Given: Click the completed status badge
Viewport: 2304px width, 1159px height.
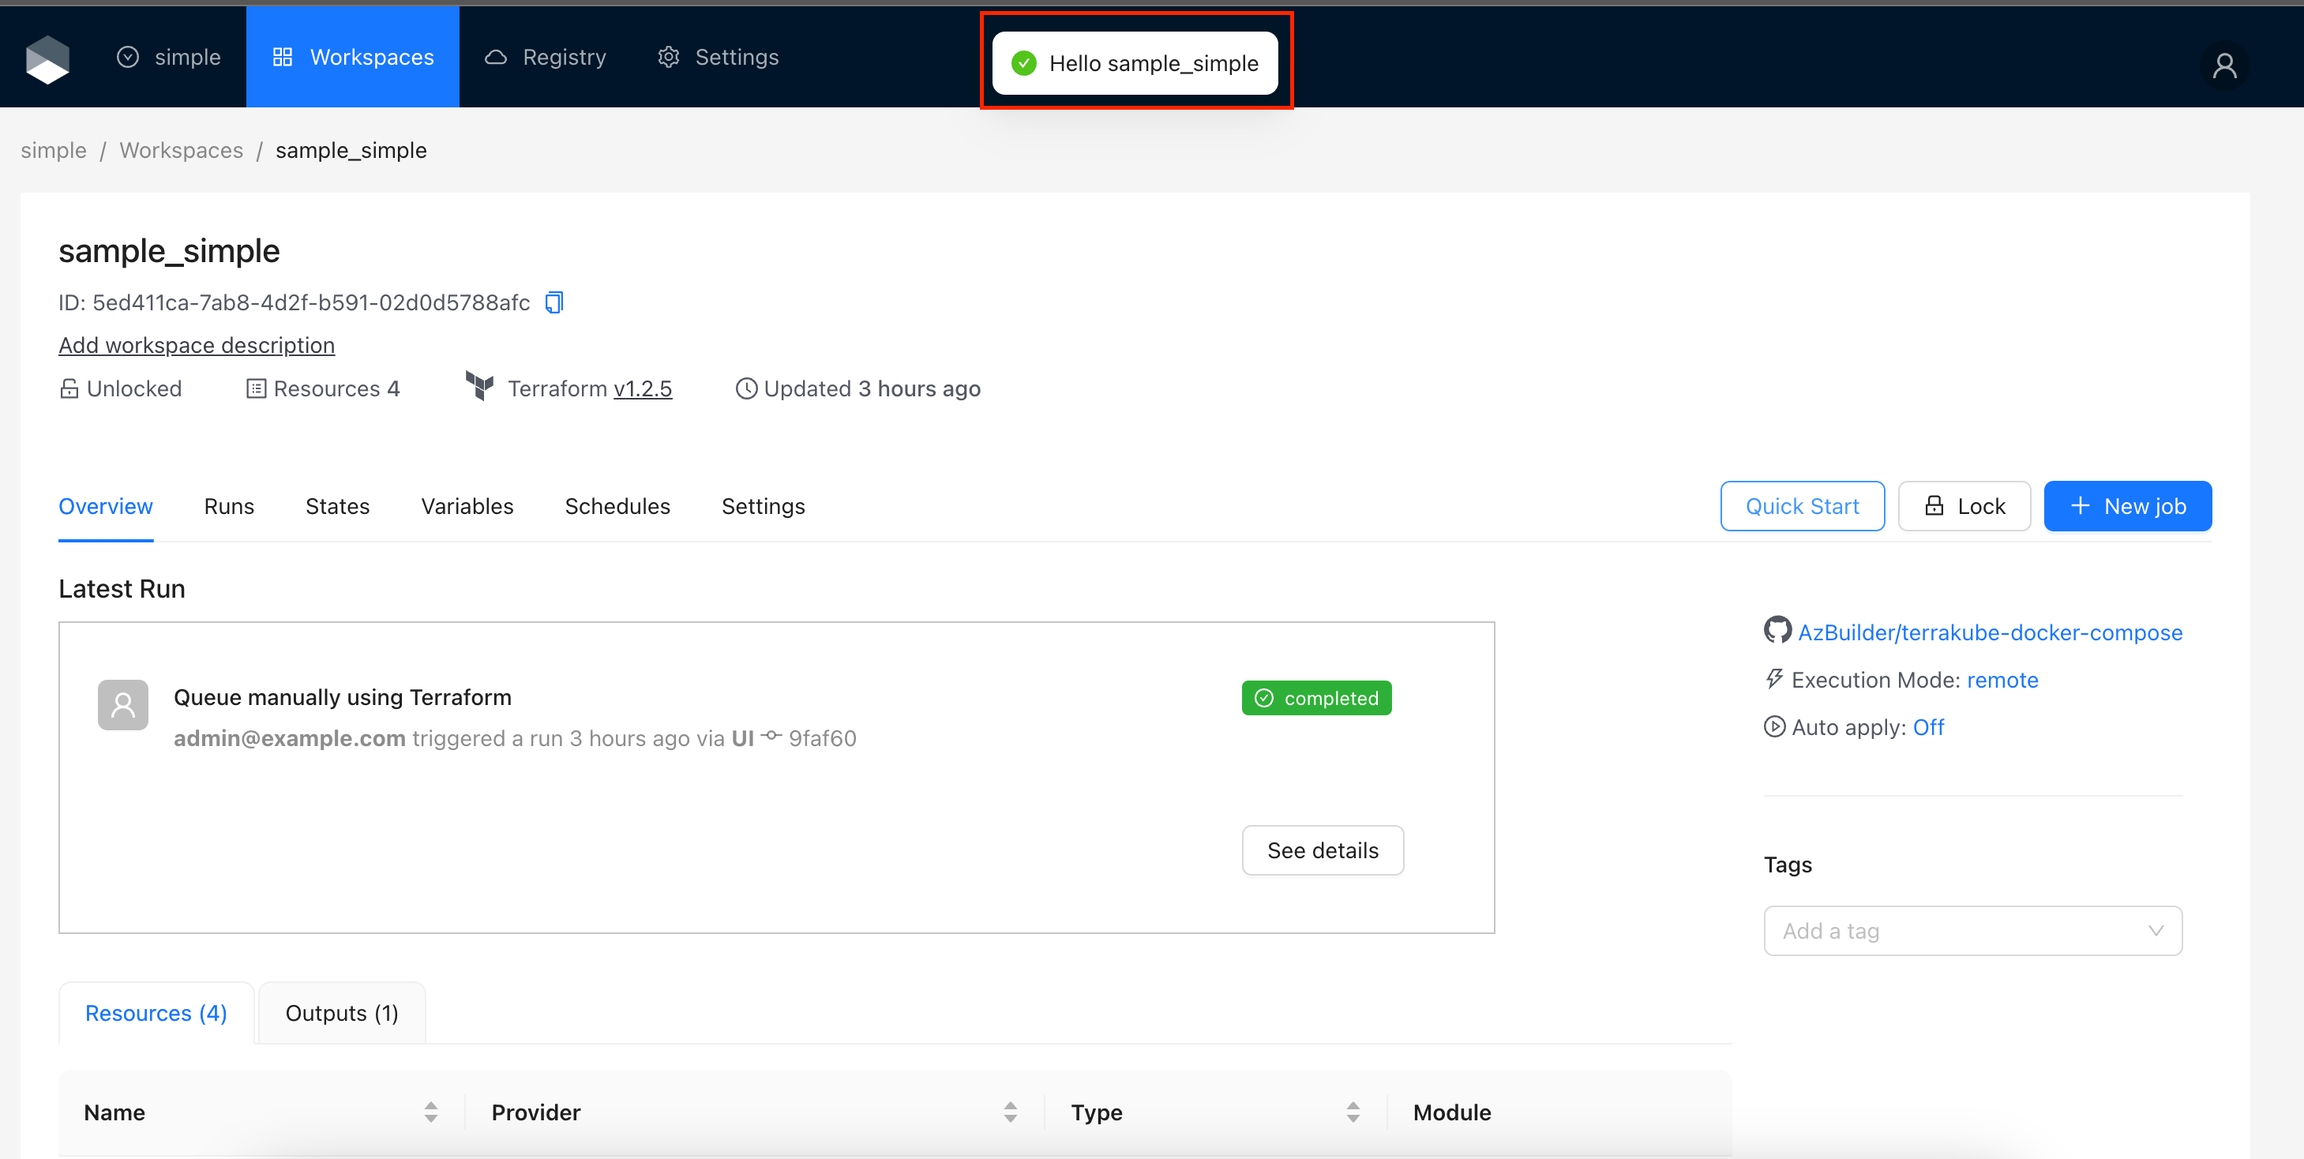Looking at the screenshot, I should (x=1316, y=698).
